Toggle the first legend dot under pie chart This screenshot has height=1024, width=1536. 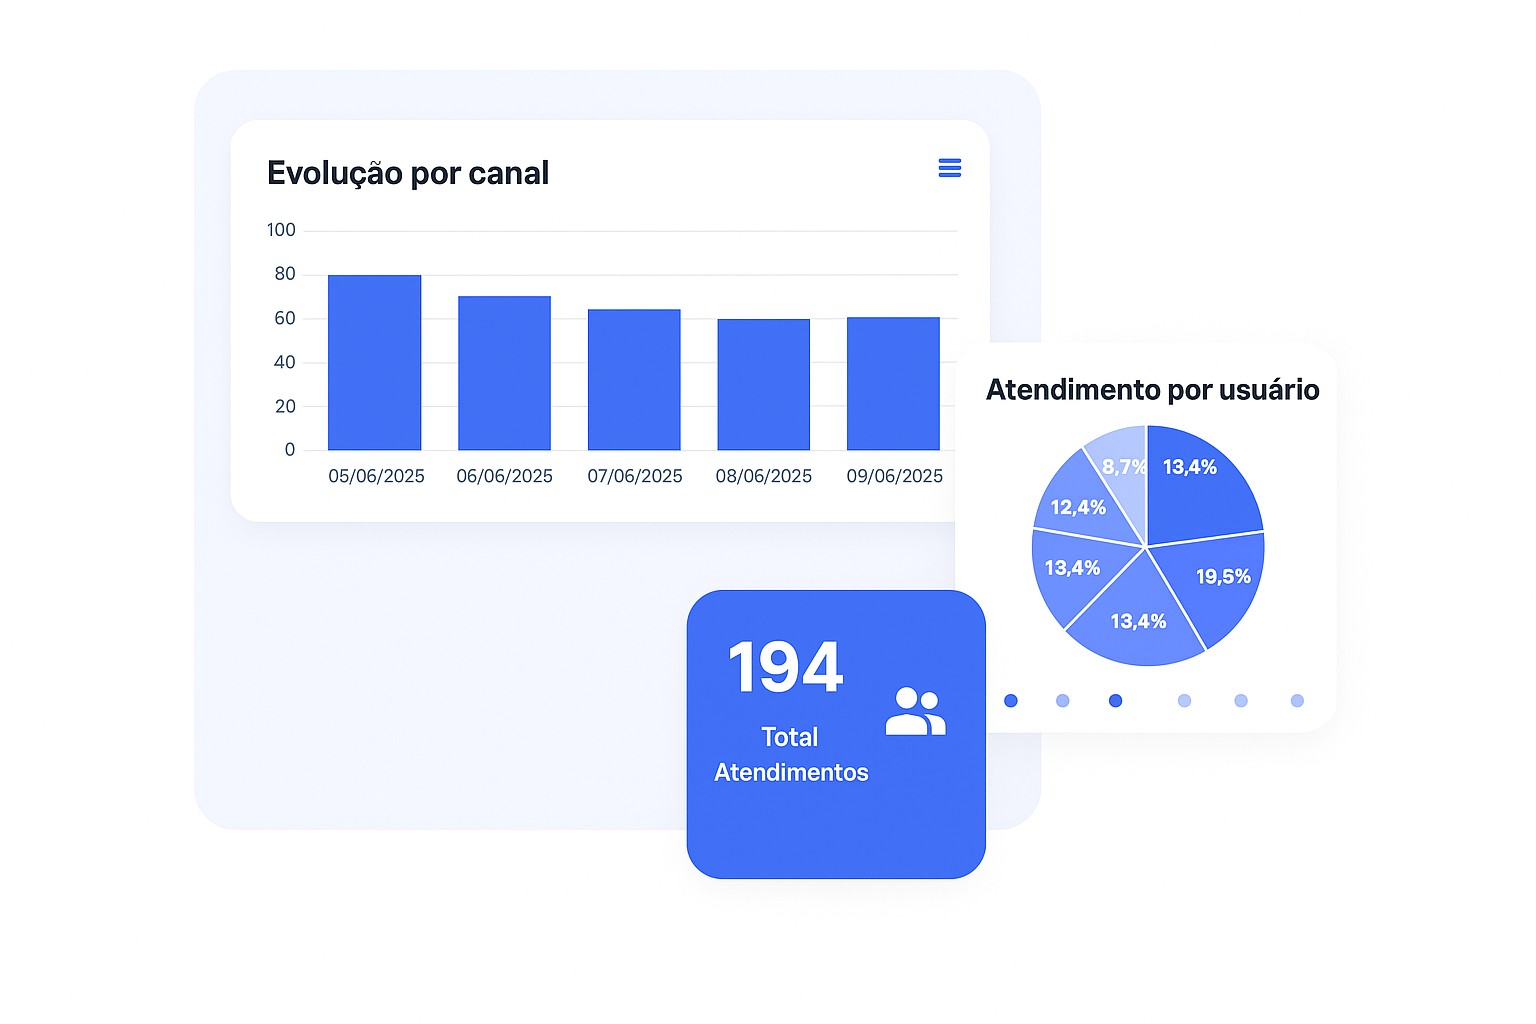point(1011,700)
